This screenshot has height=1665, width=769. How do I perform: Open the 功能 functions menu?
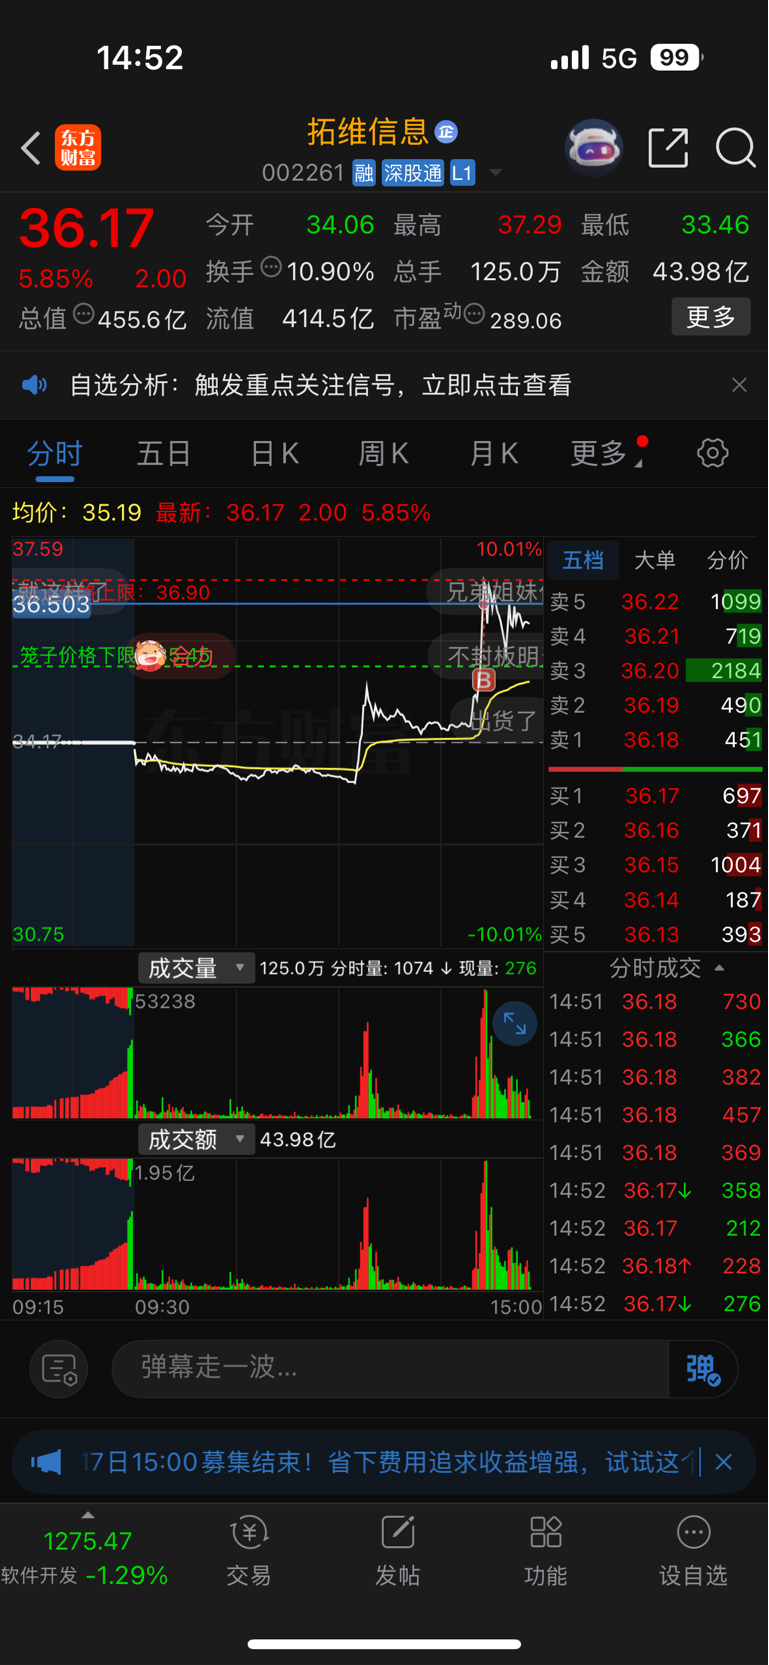[x=545, y=1551]
